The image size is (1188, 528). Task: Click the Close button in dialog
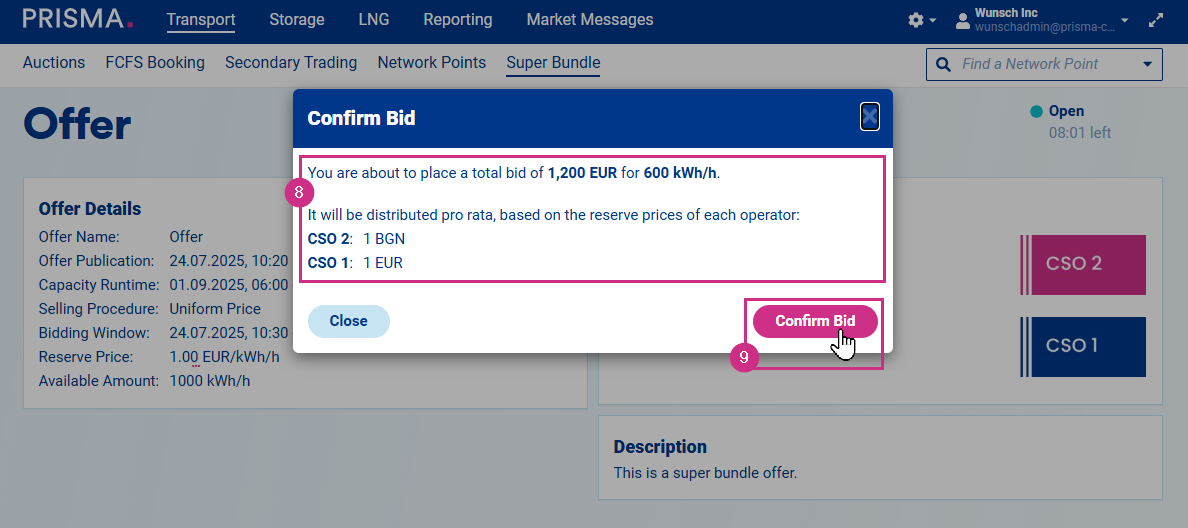[348, 321]
